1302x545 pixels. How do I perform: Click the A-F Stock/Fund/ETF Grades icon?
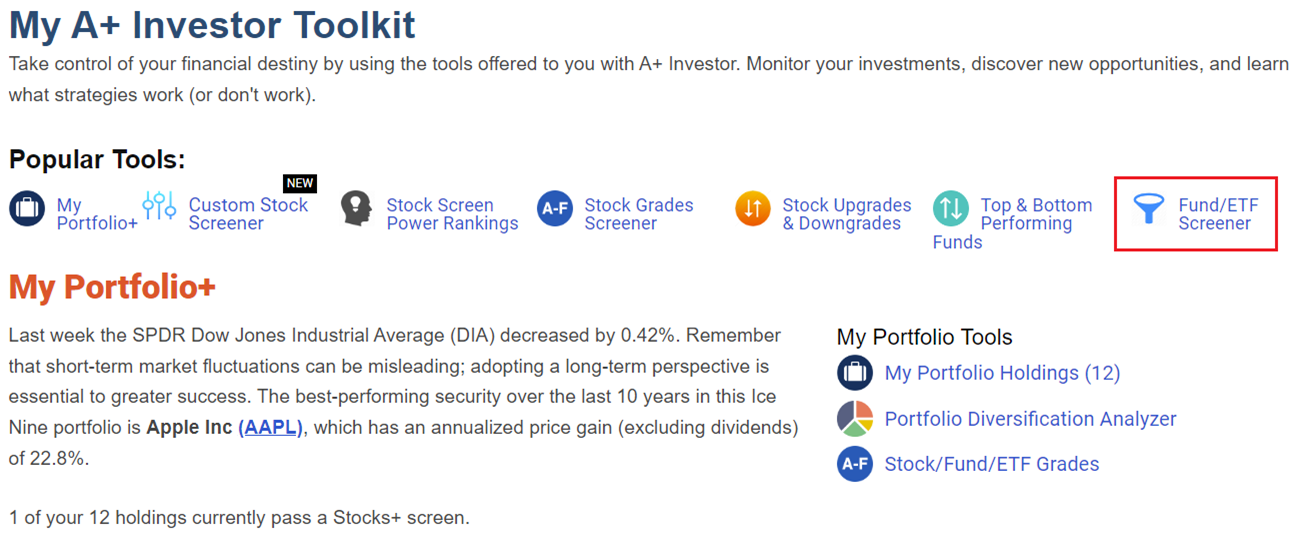pos(855,464)
